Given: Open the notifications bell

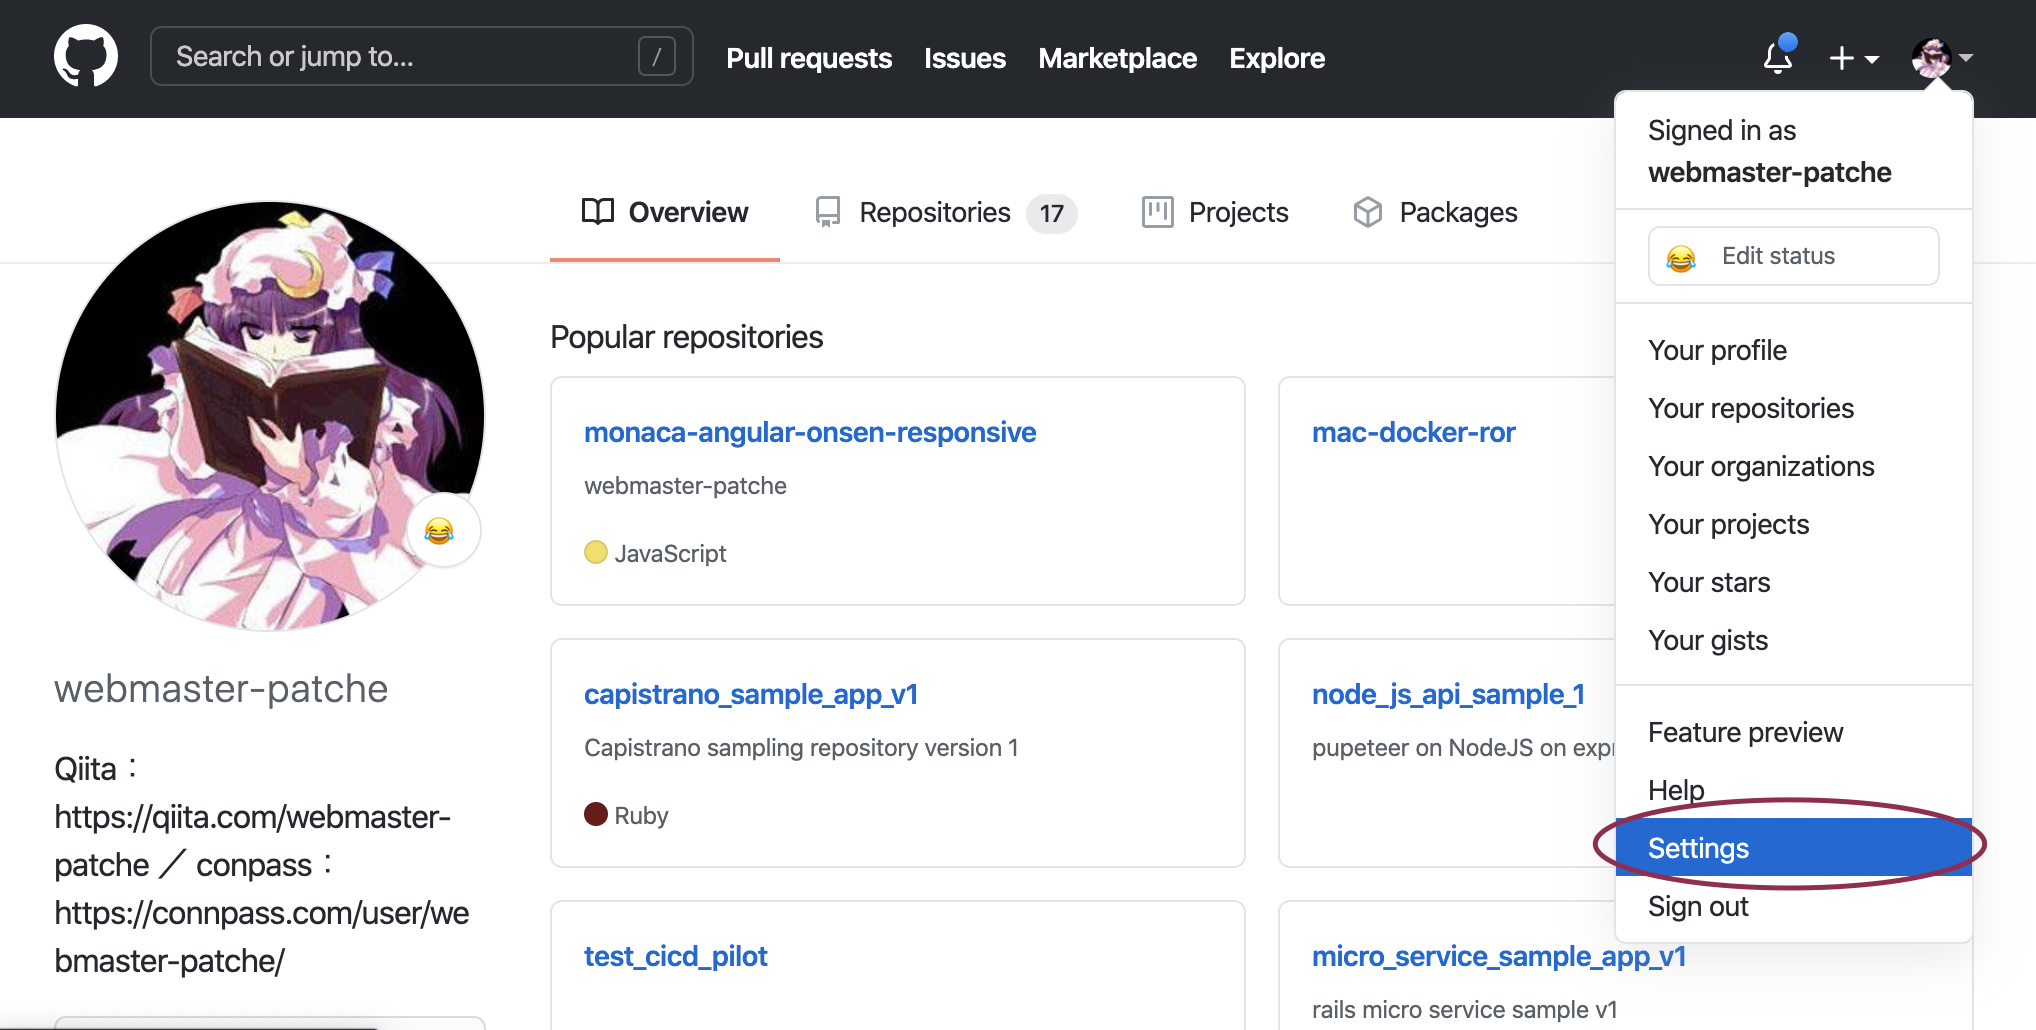Looking at the screenshot, I should (1778, 57).
